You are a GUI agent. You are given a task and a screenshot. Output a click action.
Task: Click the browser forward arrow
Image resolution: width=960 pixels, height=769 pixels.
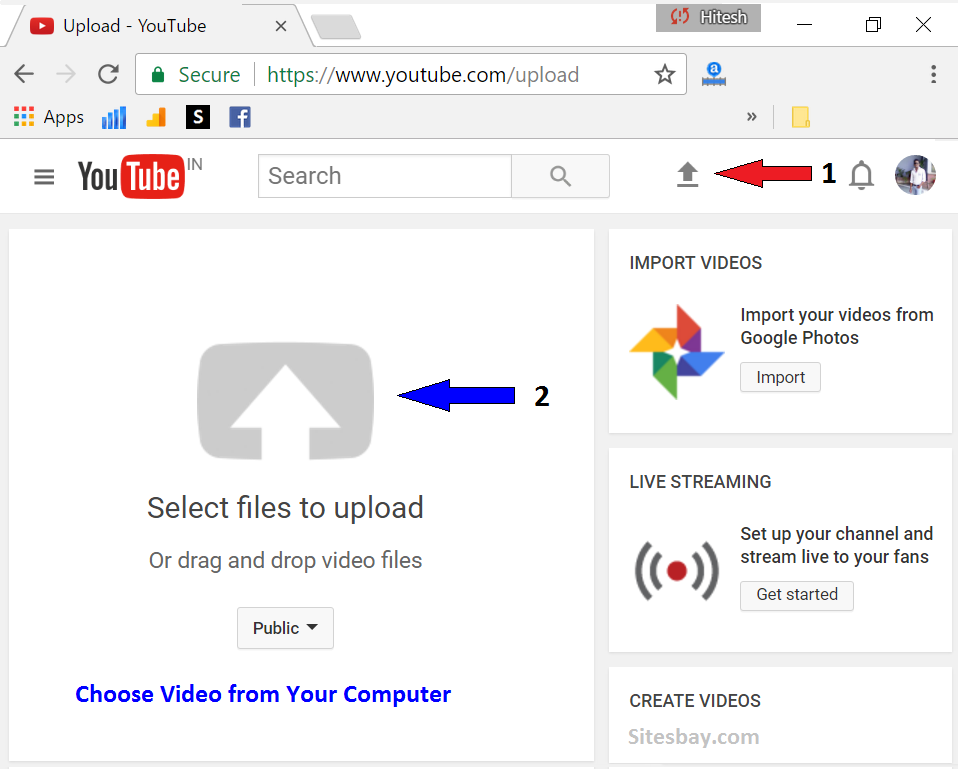tap(66, 74)
